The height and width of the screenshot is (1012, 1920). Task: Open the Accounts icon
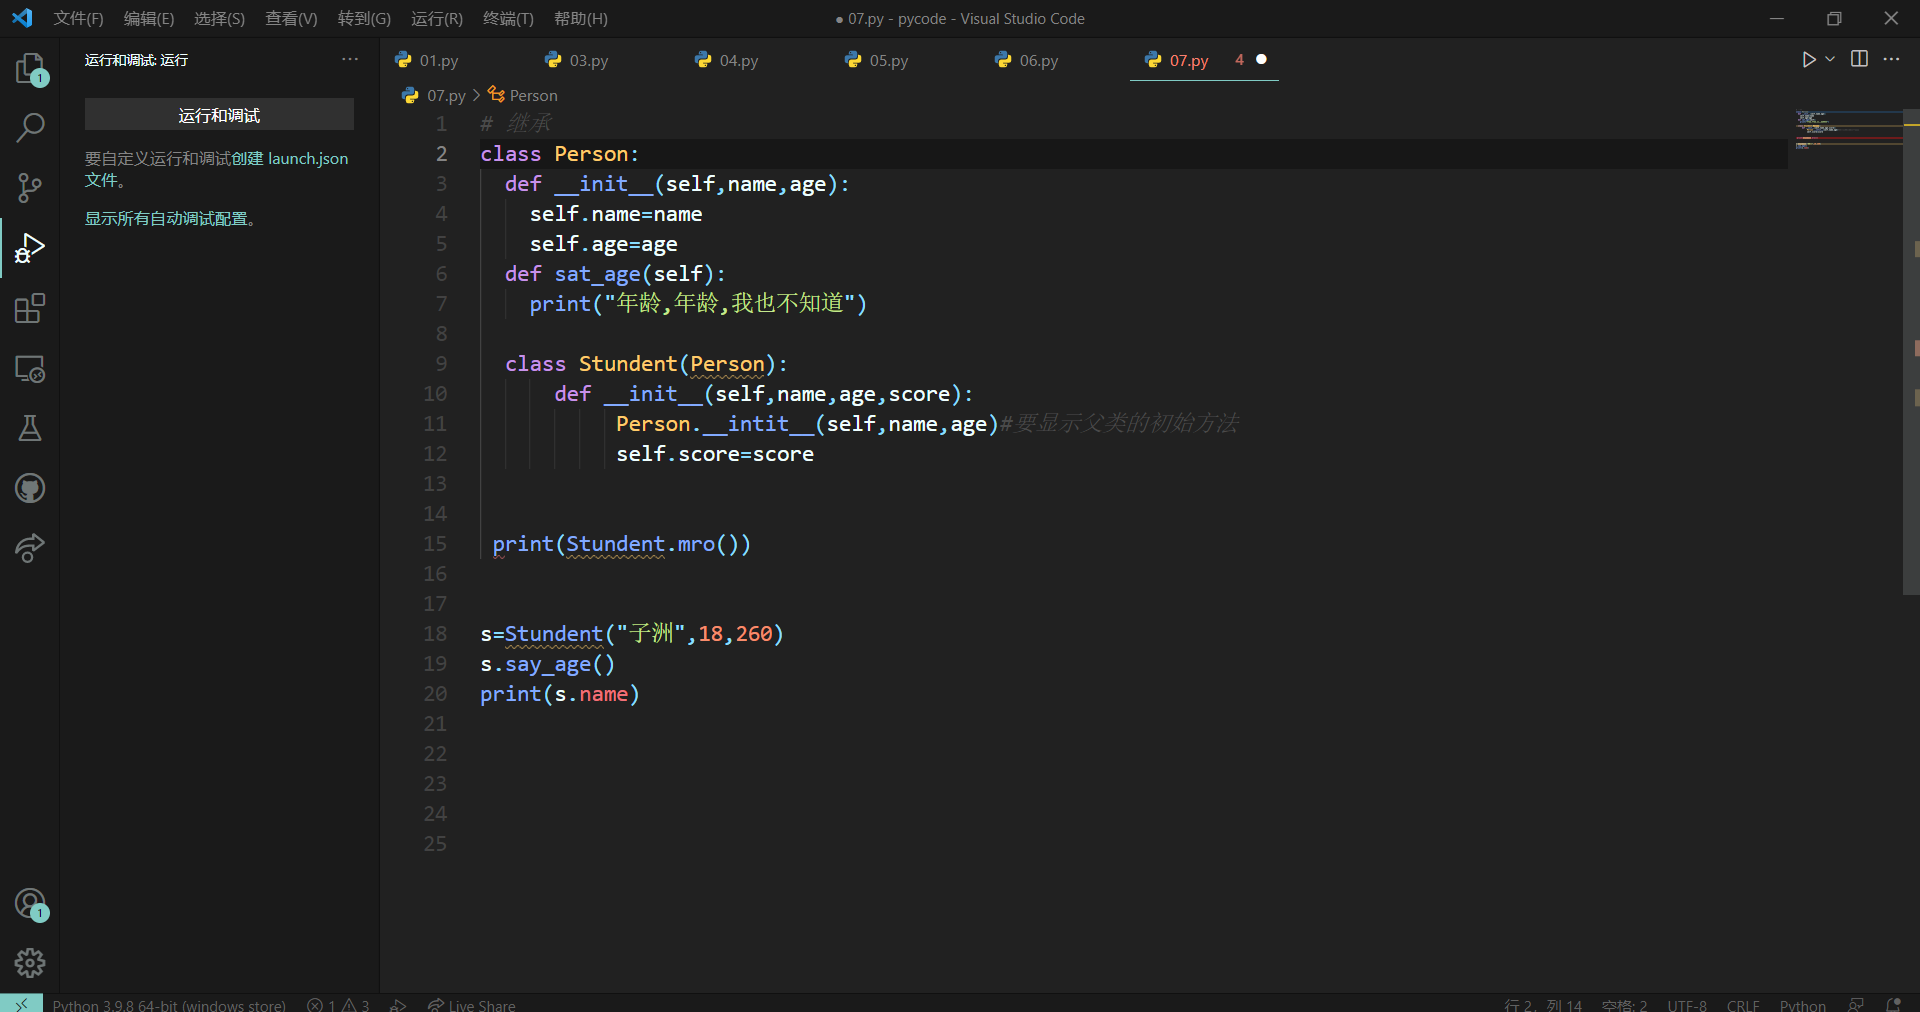pos(30,904)
